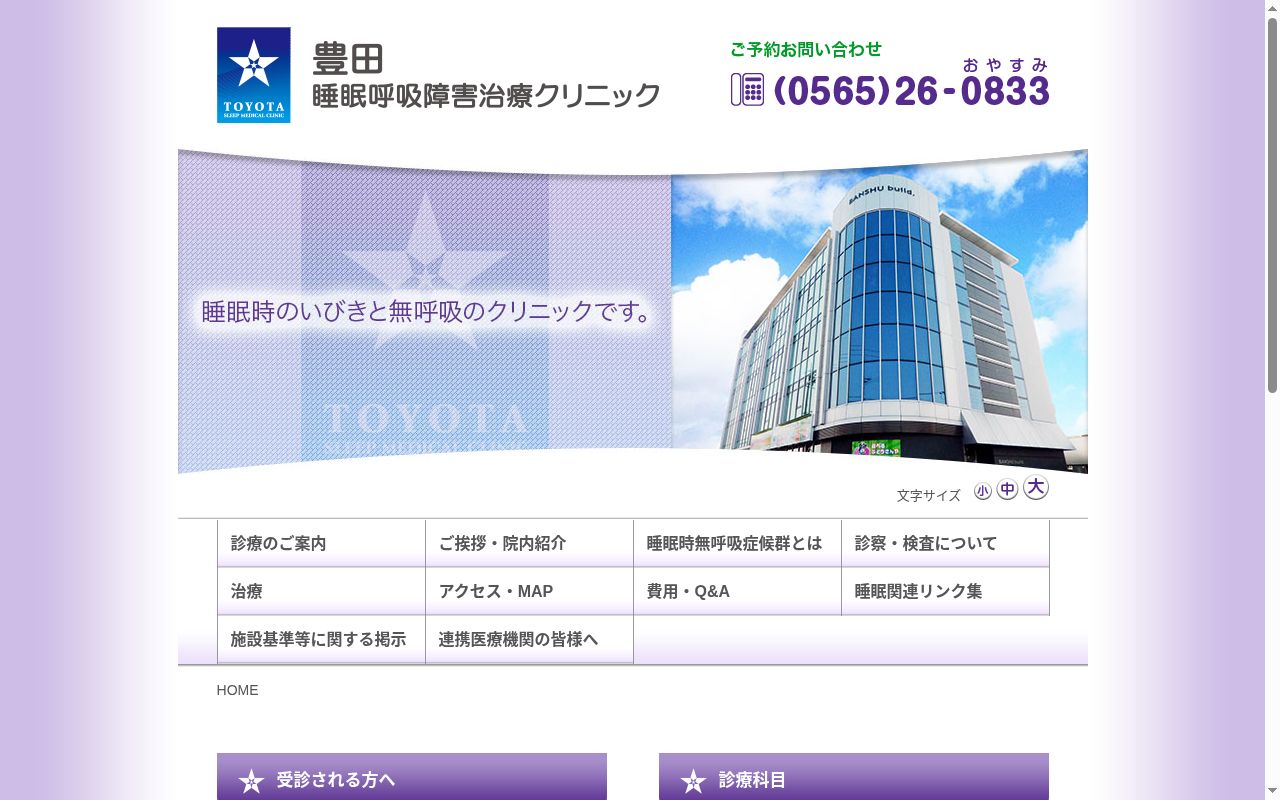Screen dimensions: 1280x800
Task: Click the ご予約お問い合わせ heading text
Action: 806,49
